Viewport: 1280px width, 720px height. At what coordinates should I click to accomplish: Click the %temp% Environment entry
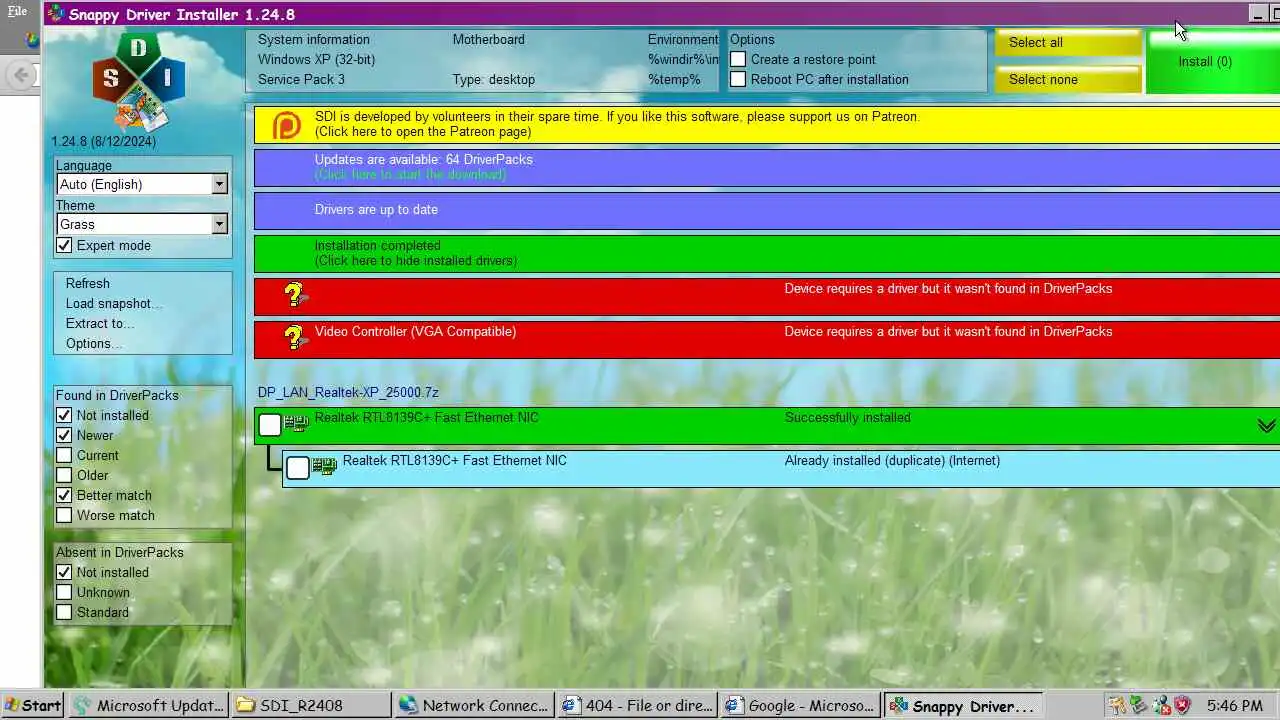(674, 79)
